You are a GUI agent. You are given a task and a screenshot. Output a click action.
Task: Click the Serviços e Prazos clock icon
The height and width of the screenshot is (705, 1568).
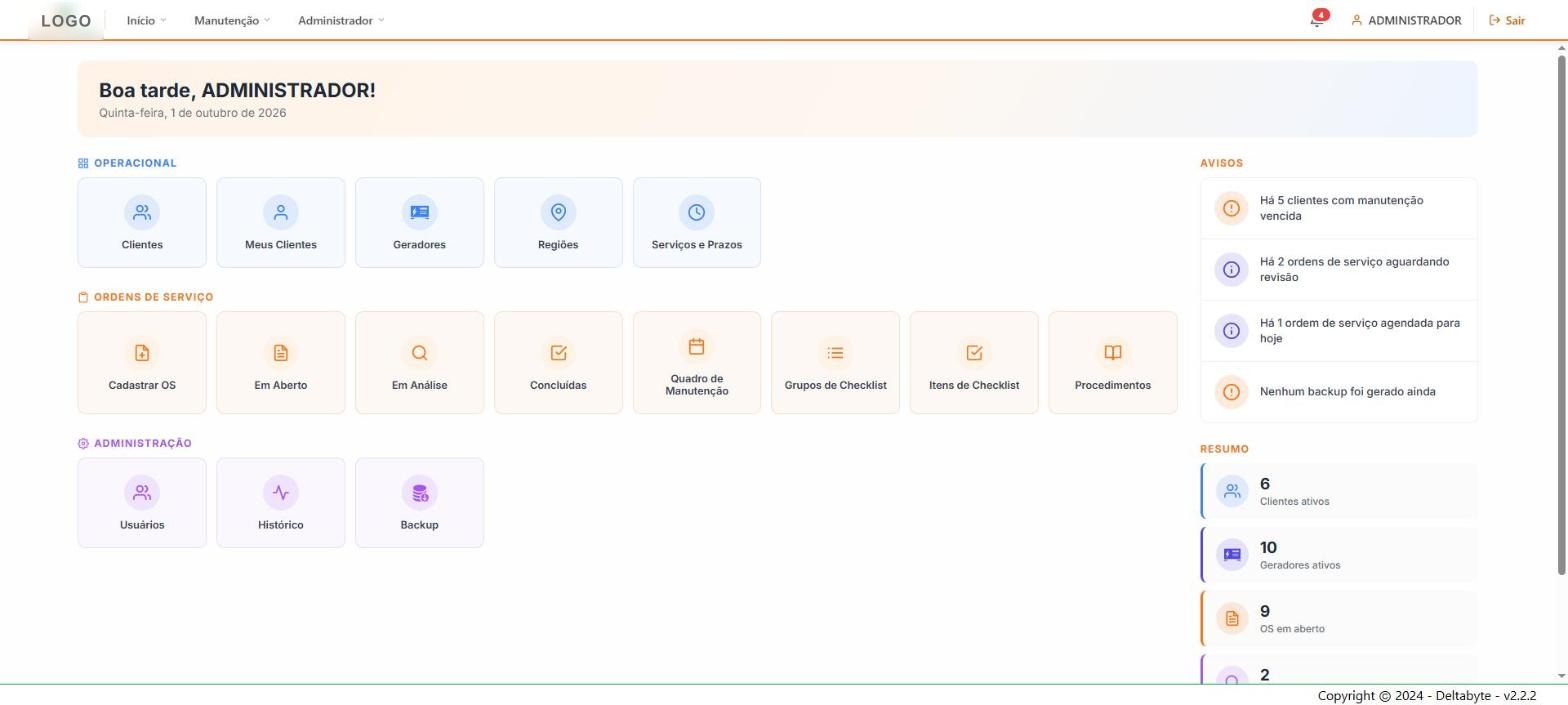click(697, 212)
